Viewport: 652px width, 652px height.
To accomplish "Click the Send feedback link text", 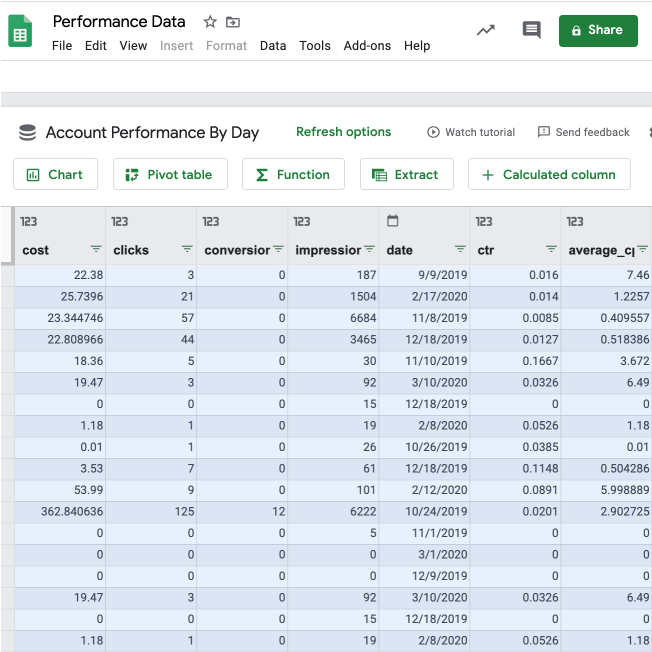I will tap(592, 132).
